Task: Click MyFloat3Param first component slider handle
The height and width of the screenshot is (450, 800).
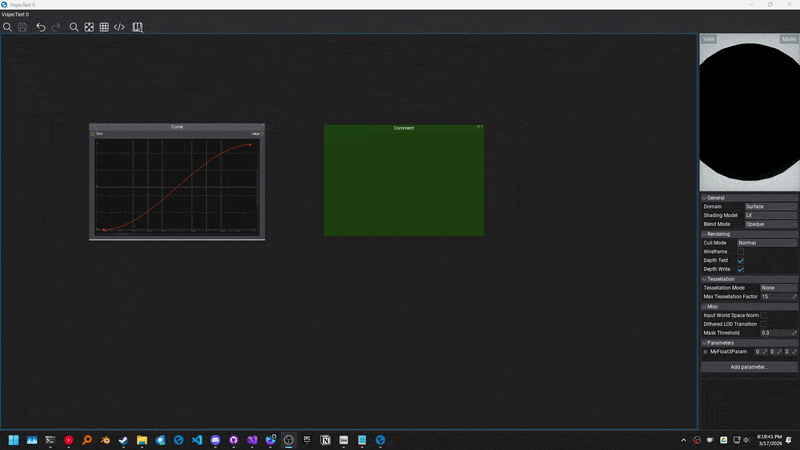Action: pos(765,352)
